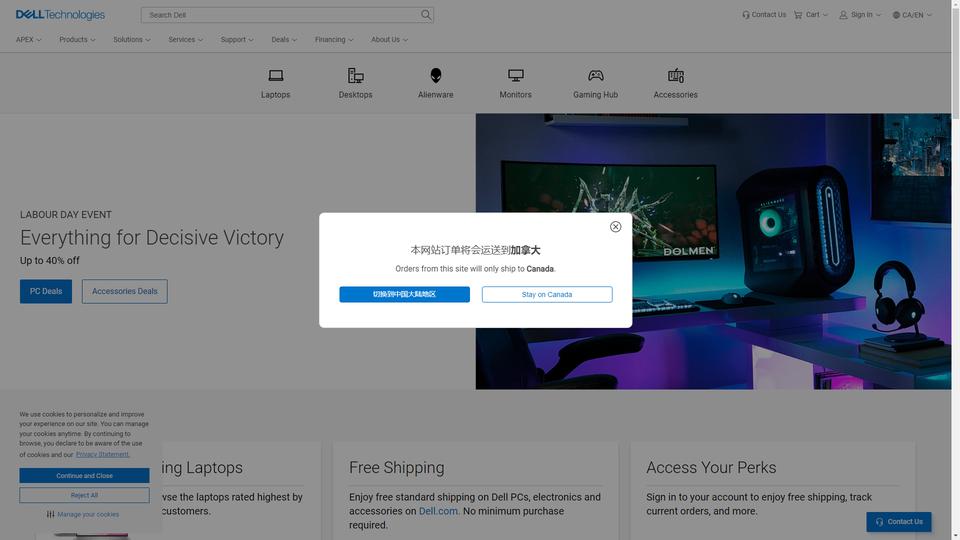Screen dimensions: 960x540
Task: Click the Sign In user icon
Action: [x=843, y=15]
